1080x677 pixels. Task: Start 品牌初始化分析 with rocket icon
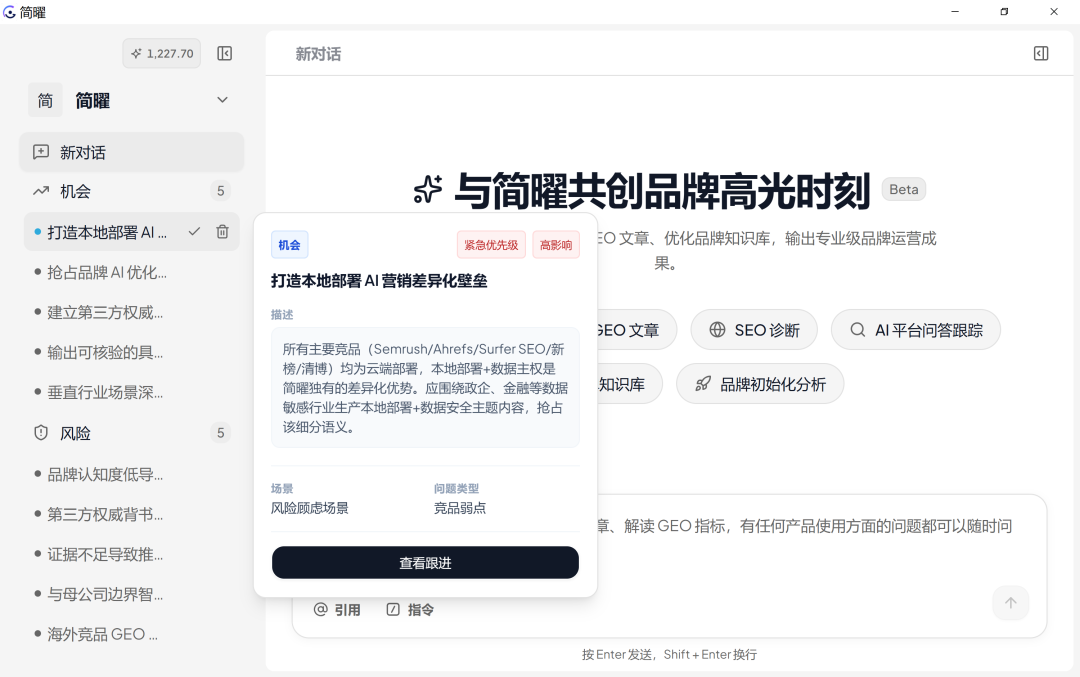pyautogui.click(x=760, y=384)
